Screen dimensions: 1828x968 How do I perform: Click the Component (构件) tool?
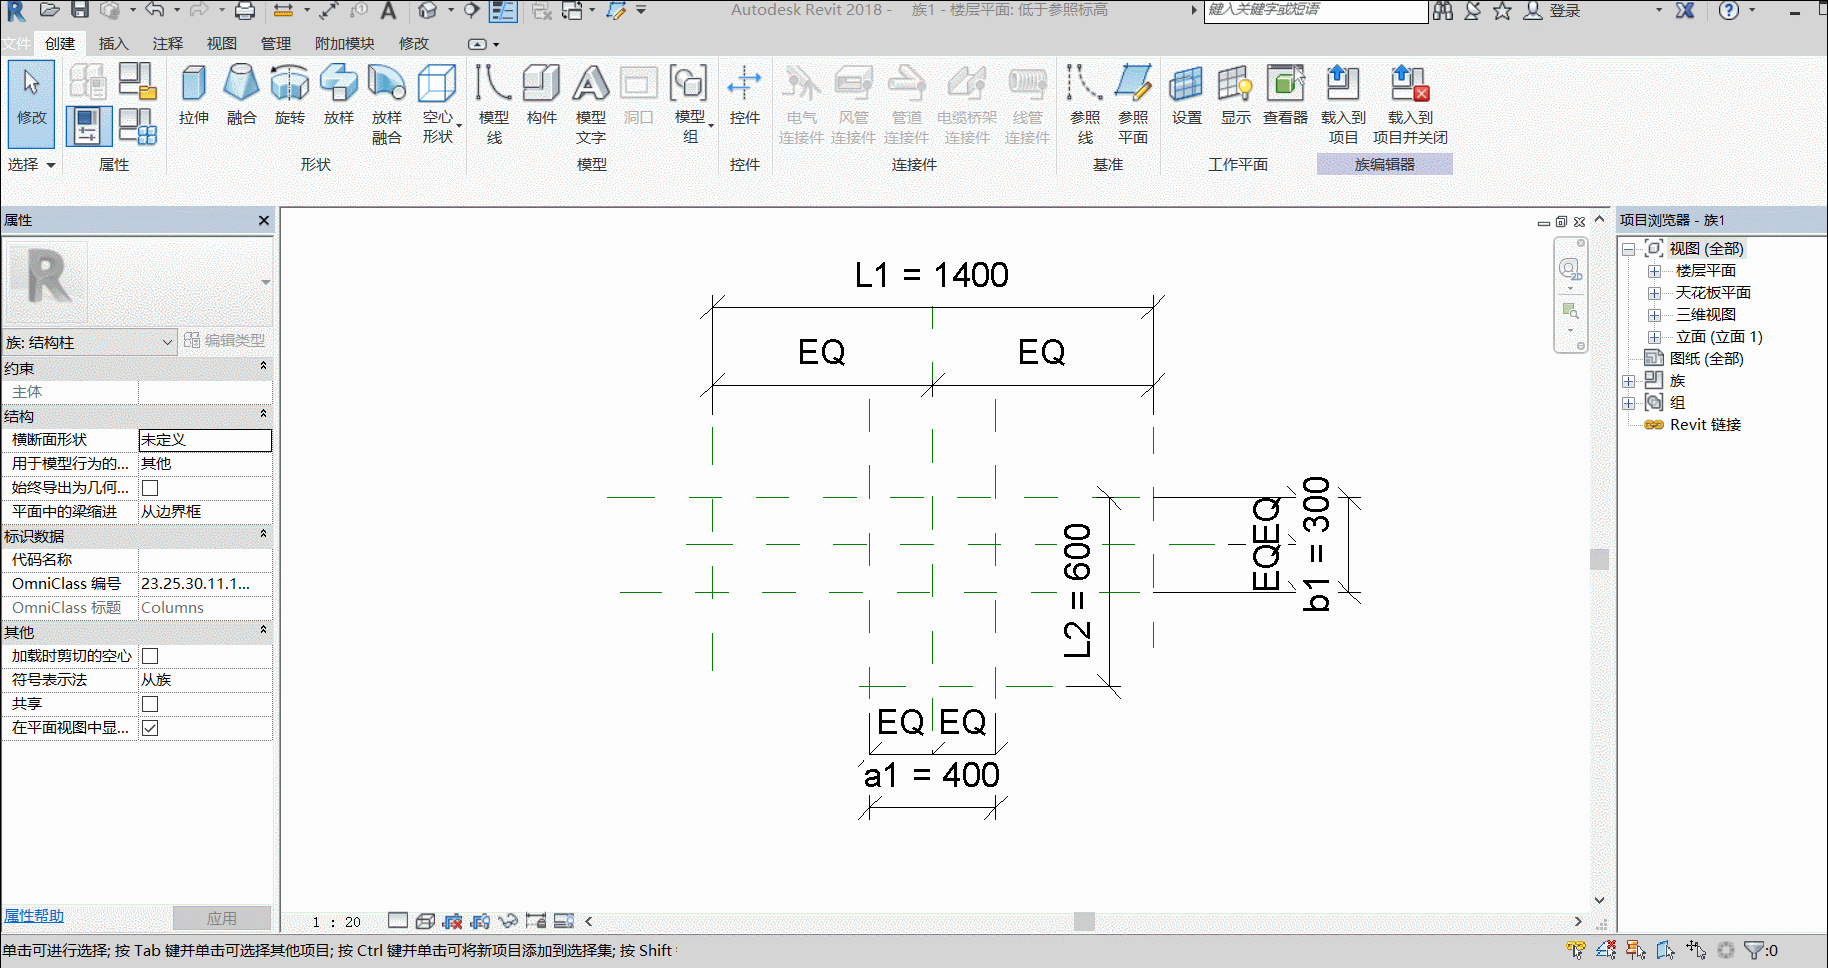(541, 95)
